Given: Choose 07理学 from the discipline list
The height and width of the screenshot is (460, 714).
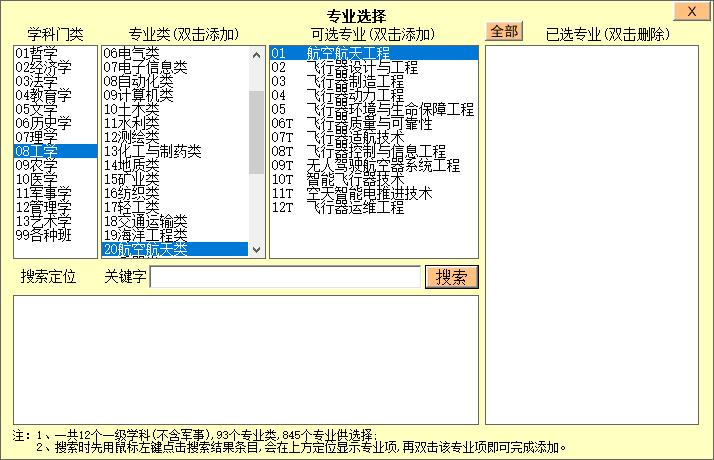Looking at the screenshot, I should [35, 137].
